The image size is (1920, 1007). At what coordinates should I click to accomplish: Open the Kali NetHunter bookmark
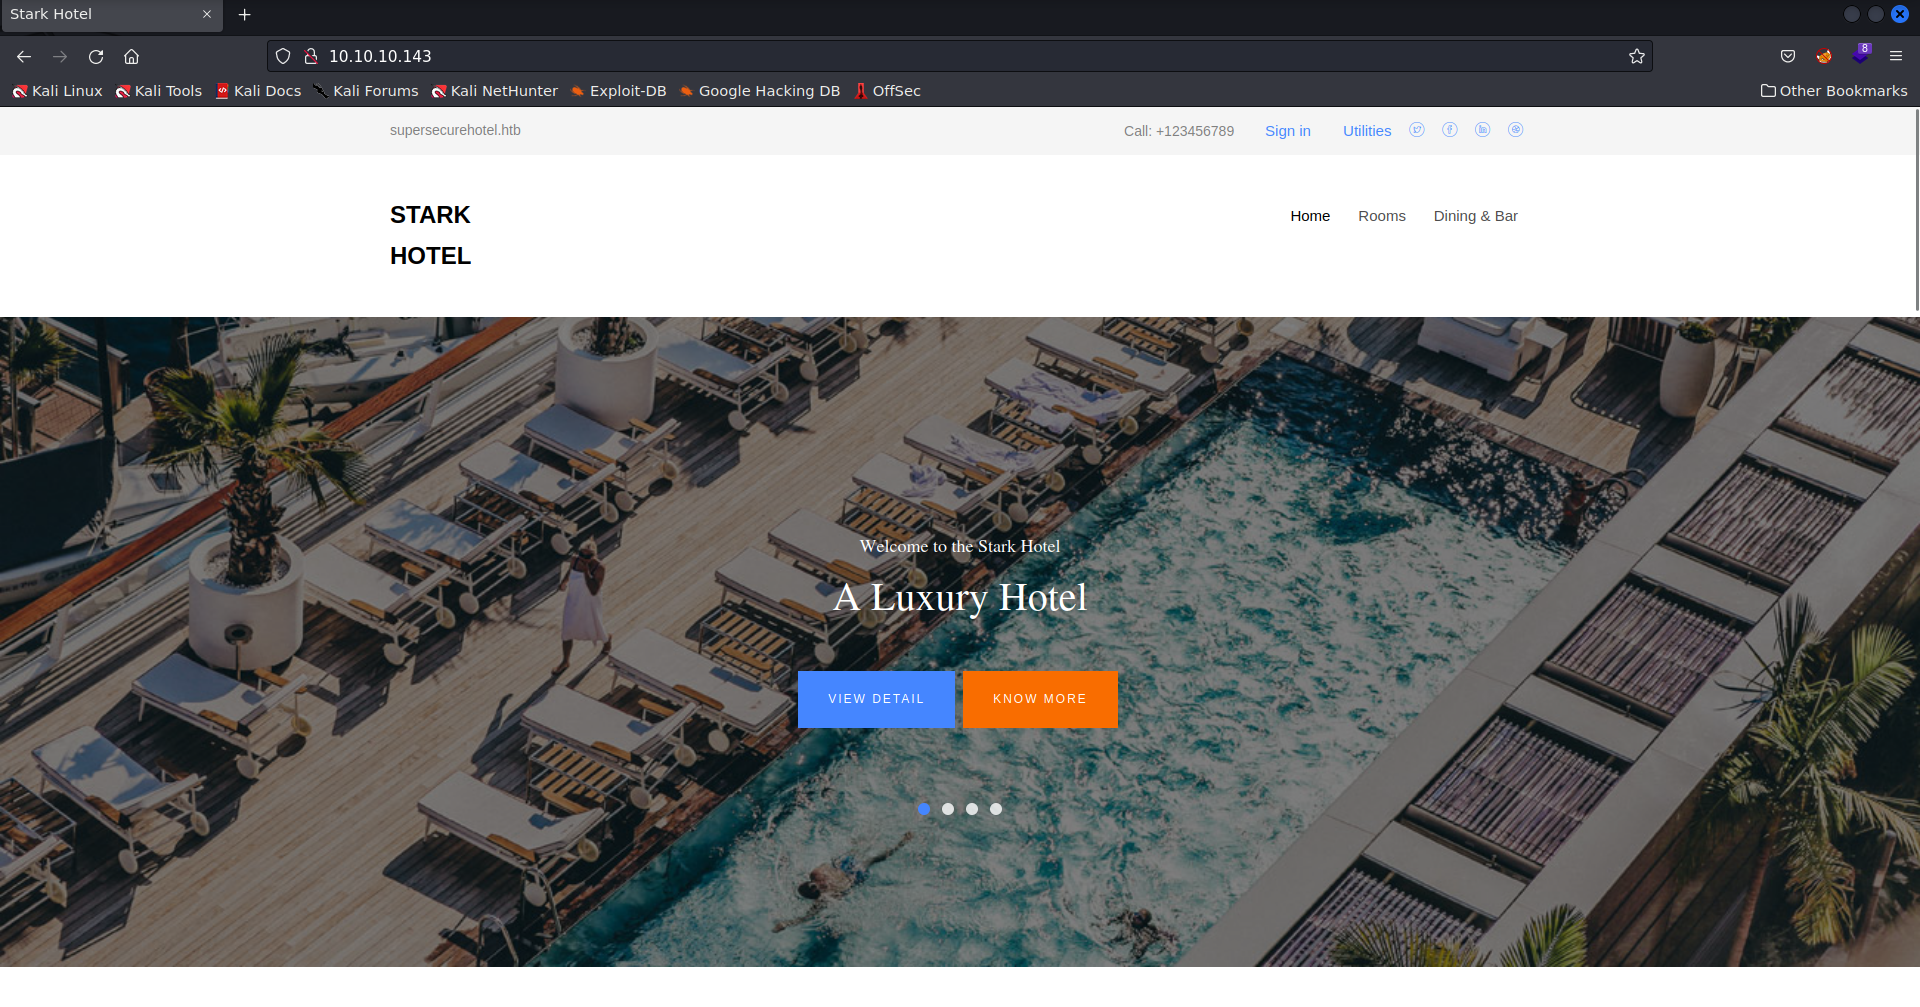point(495,91)
